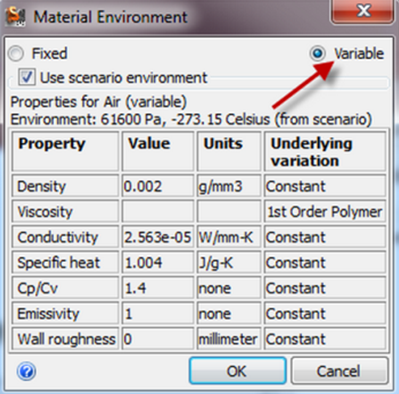Click the blue help question mark icon

coord(26,371)
